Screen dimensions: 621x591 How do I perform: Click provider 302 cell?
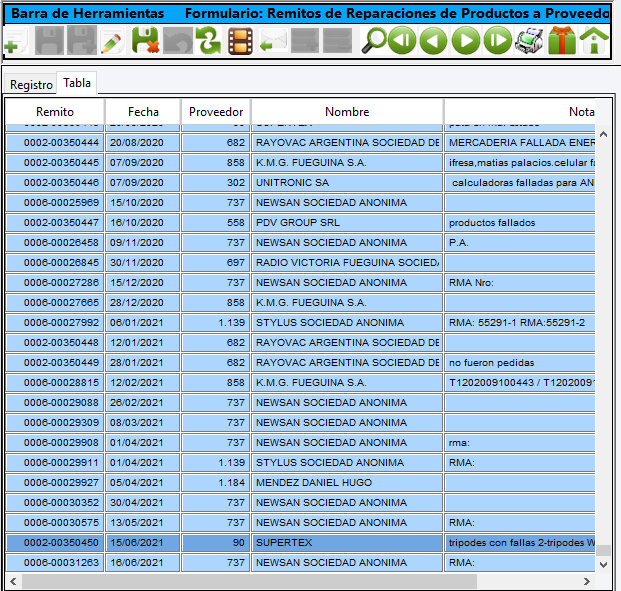[x=216, y=183]
